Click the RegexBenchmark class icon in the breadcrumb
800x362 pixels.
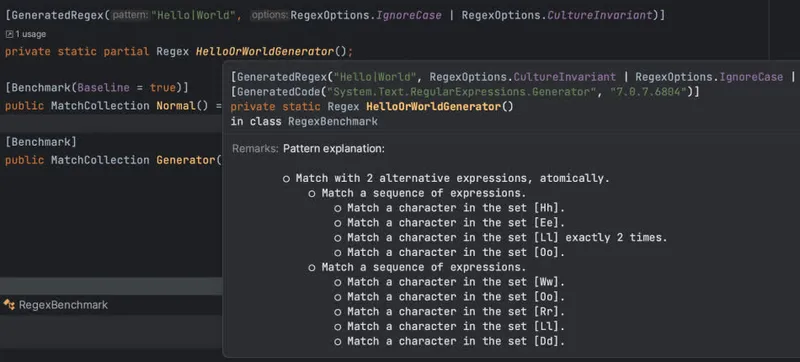(x=9, y=305)
